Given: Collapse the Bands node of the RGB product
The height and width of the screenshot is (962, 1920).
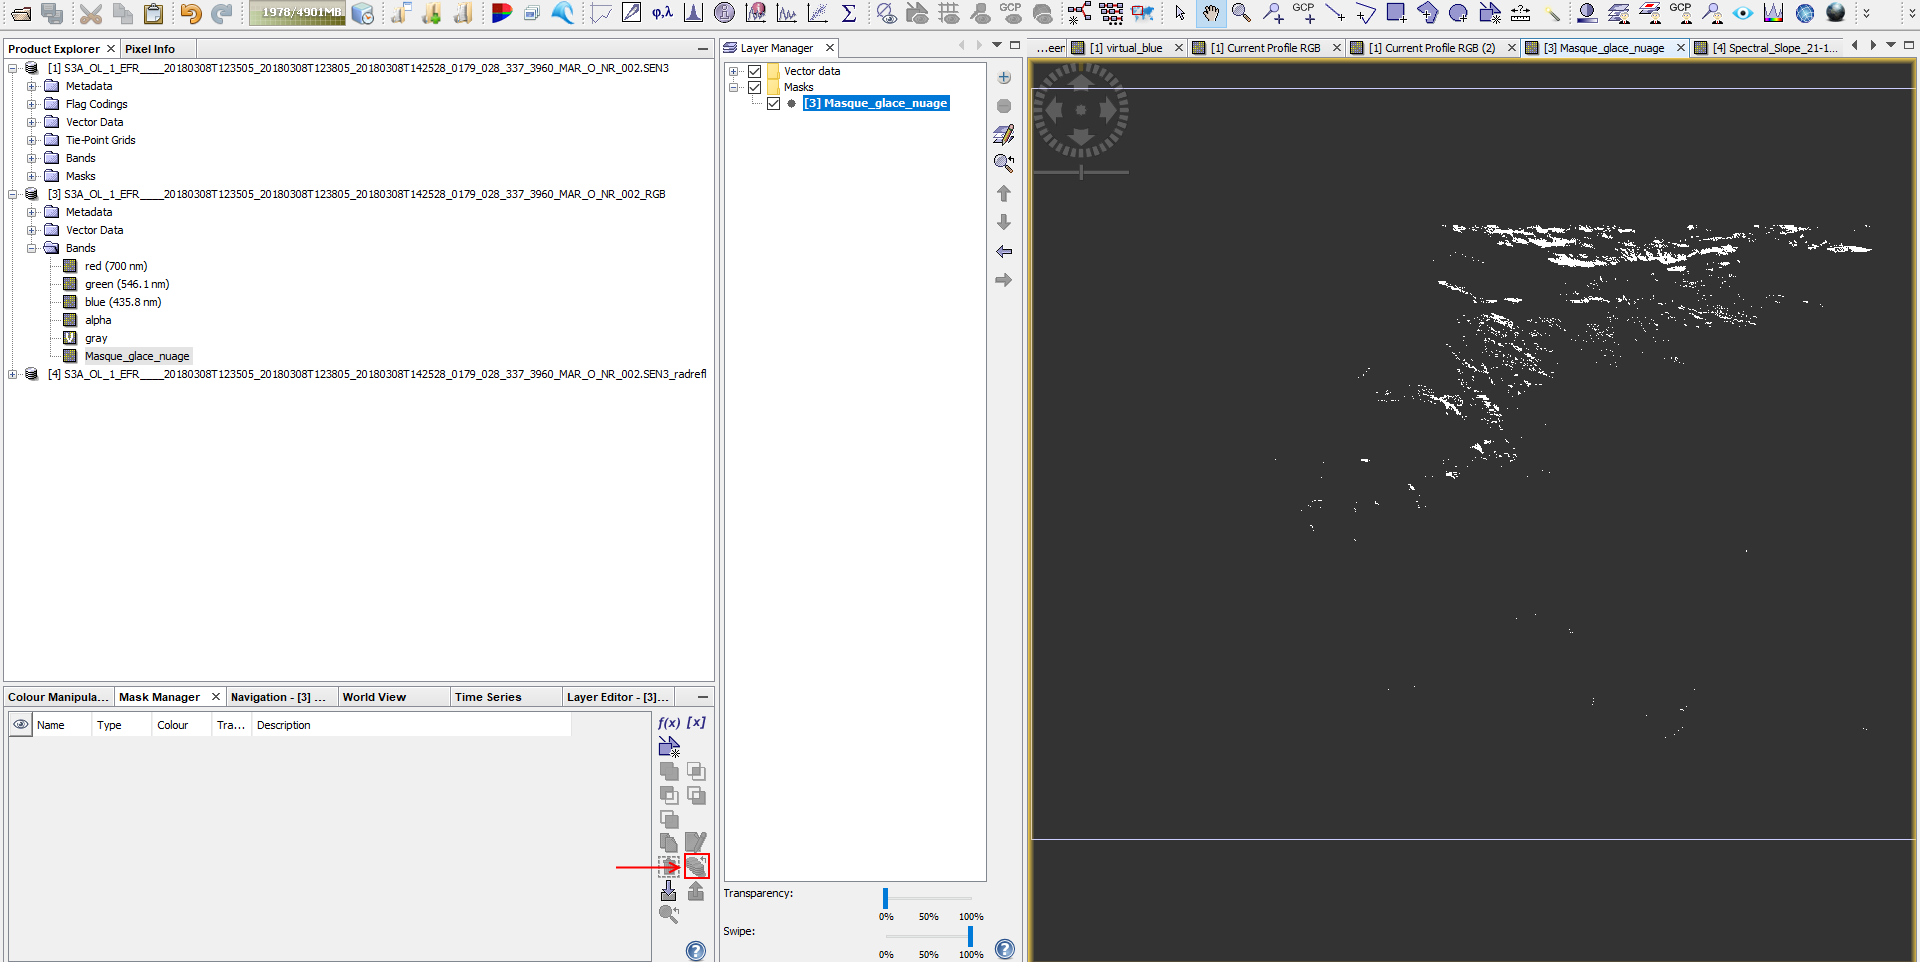Looking at the screenshot, I should point(31,248).
